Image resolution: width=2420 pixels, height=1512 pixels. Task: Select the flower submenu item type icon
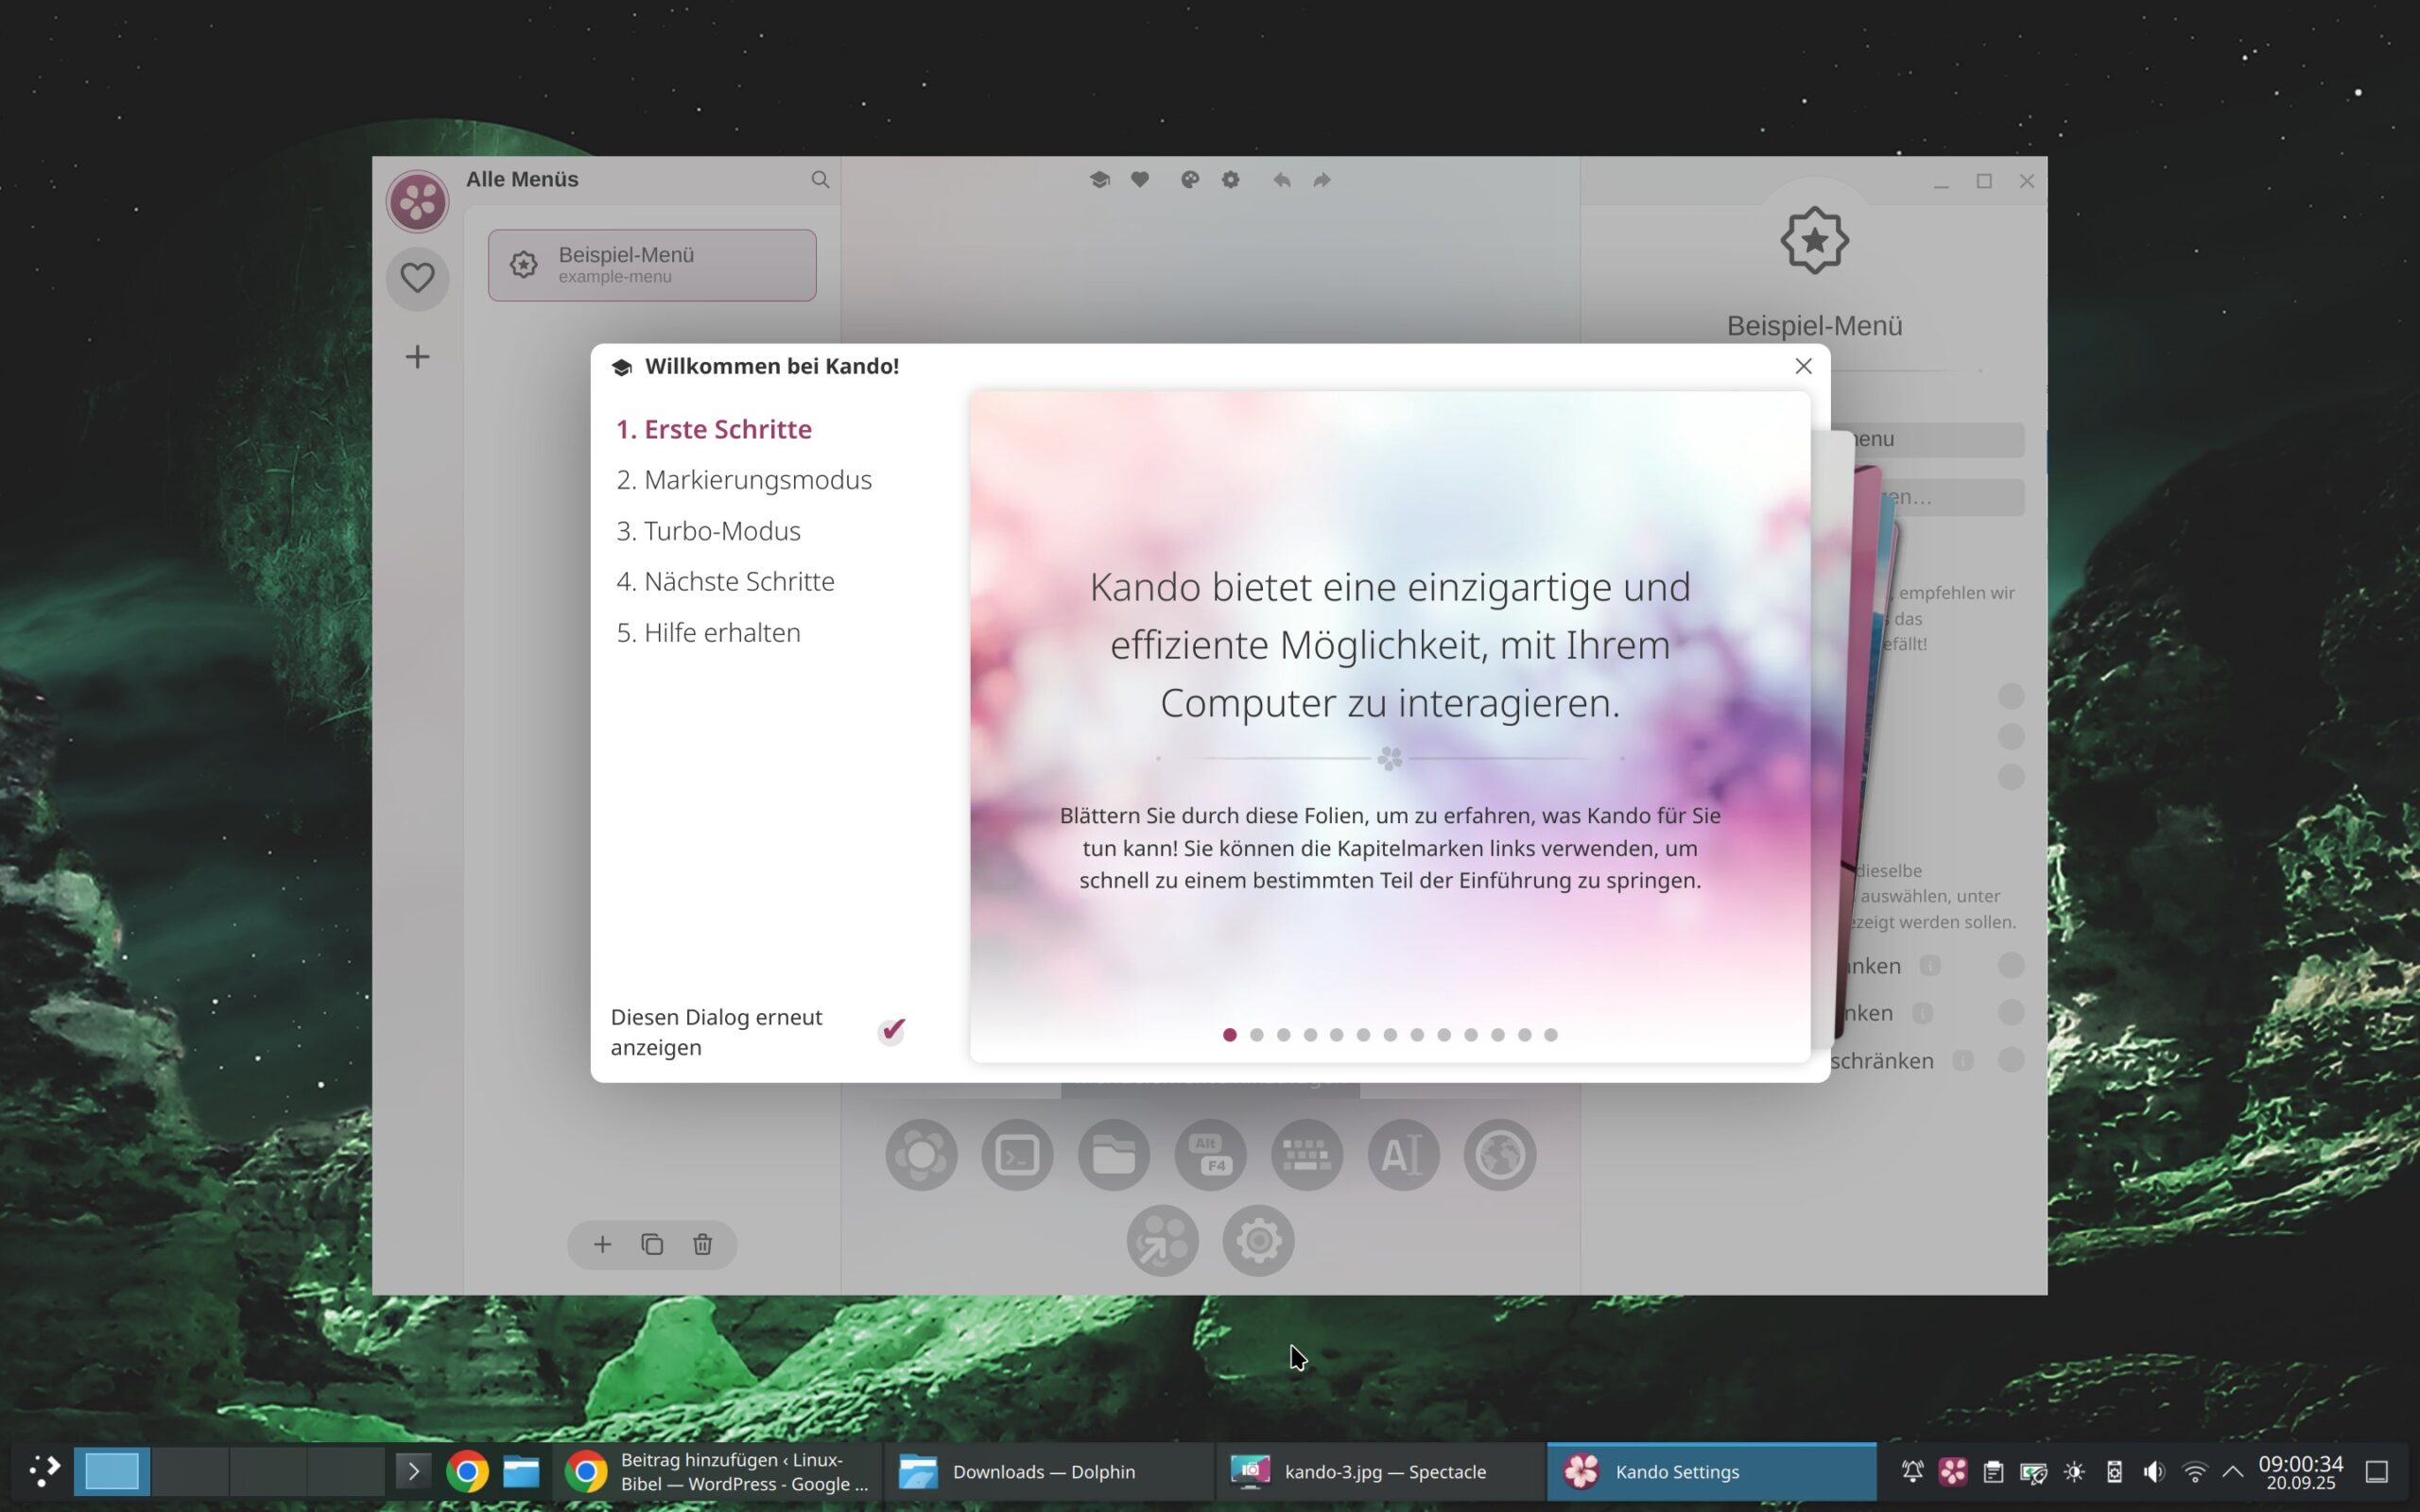pyautogui.click(x=921, y=1155)
